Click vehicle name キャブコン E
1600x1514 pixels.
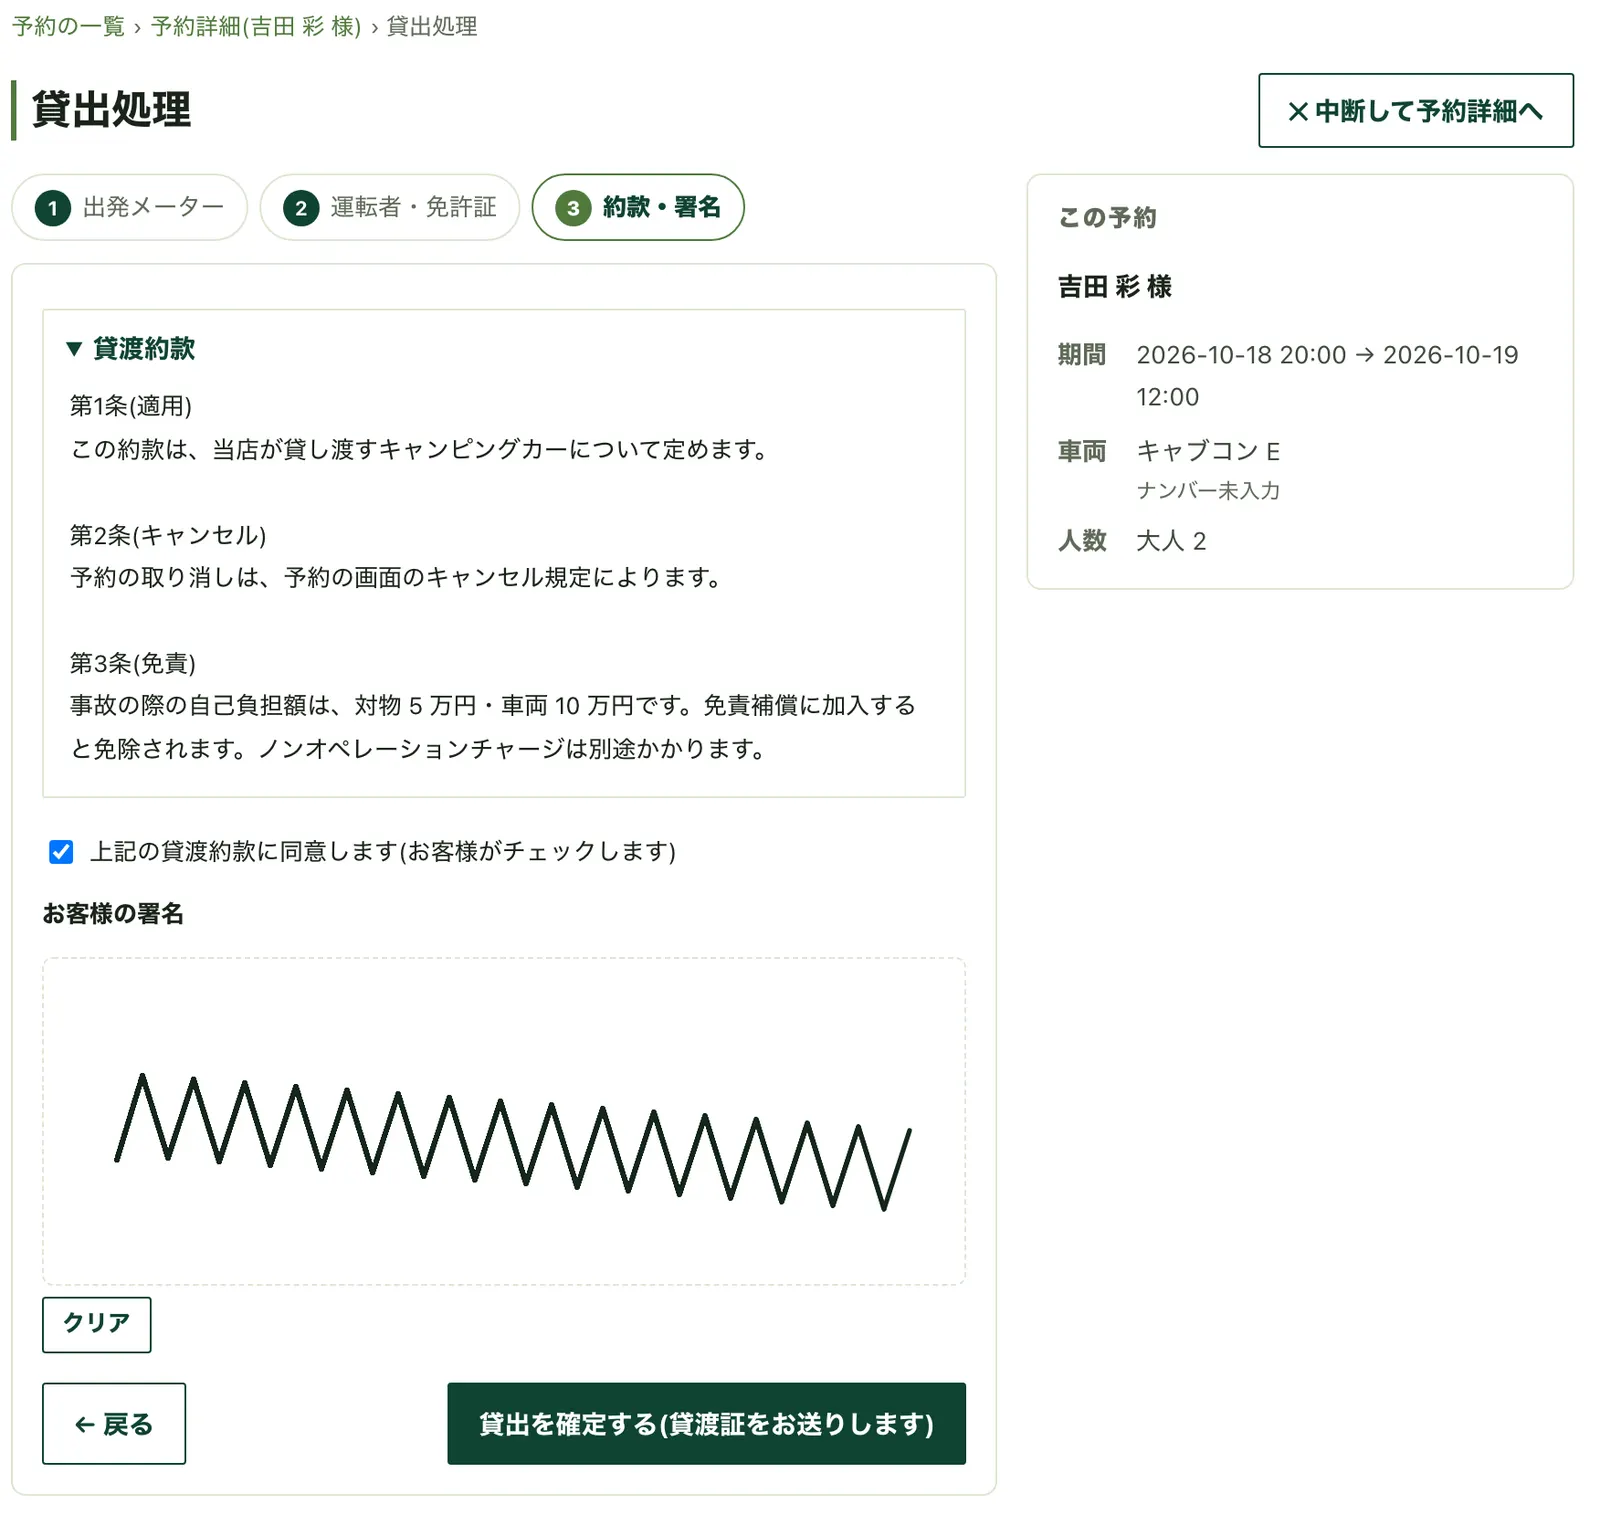pos(1208,451)
